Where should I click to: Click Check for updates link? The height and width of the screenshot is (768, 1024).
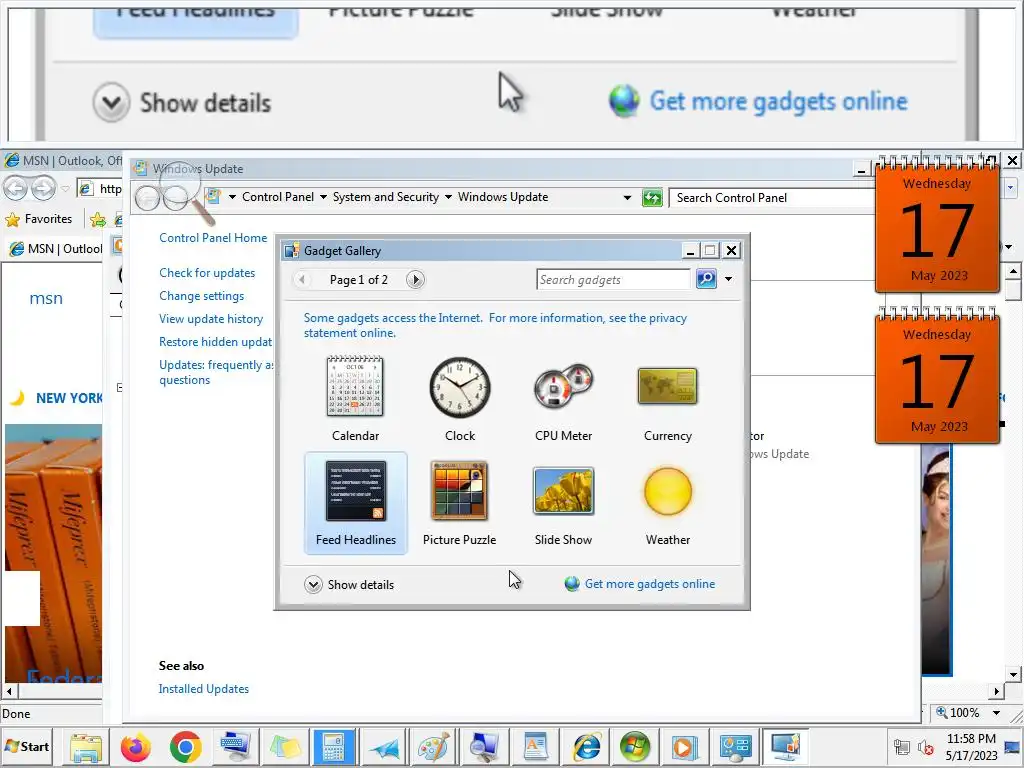(207, 273)
